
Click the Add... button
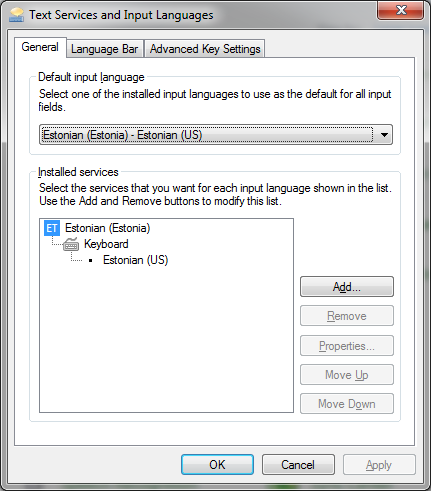(x=347, y=287)
